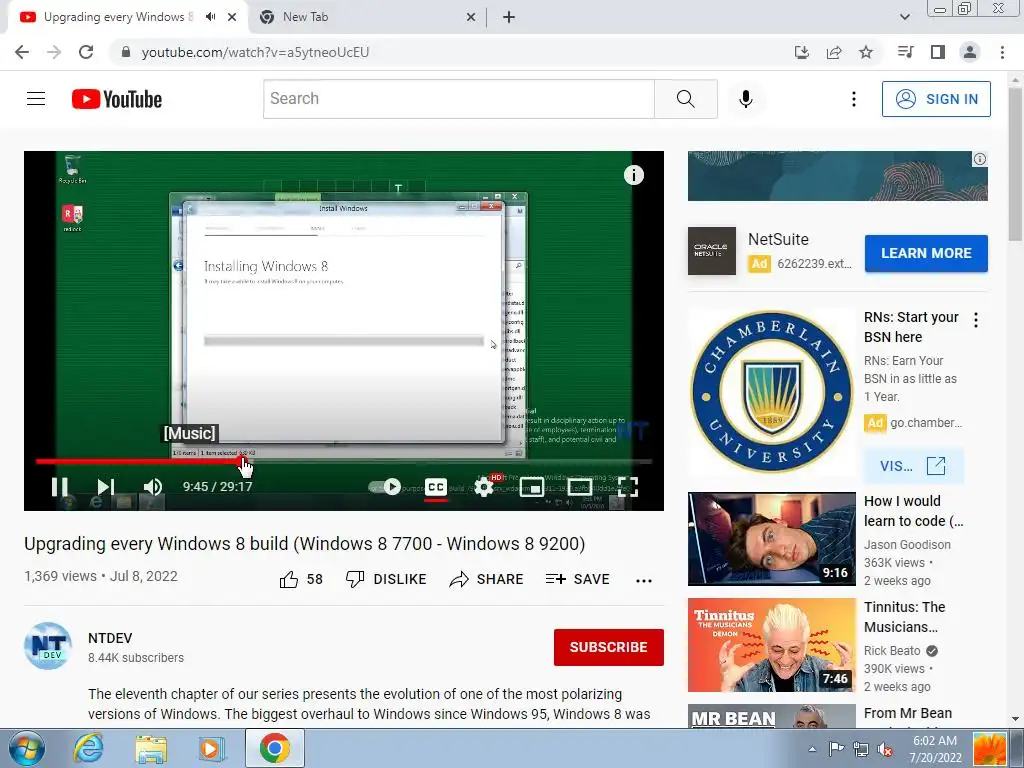Open ad info icon on banner
The height and width of the screenshot is (768, 1024).
[x=980, y=159]
